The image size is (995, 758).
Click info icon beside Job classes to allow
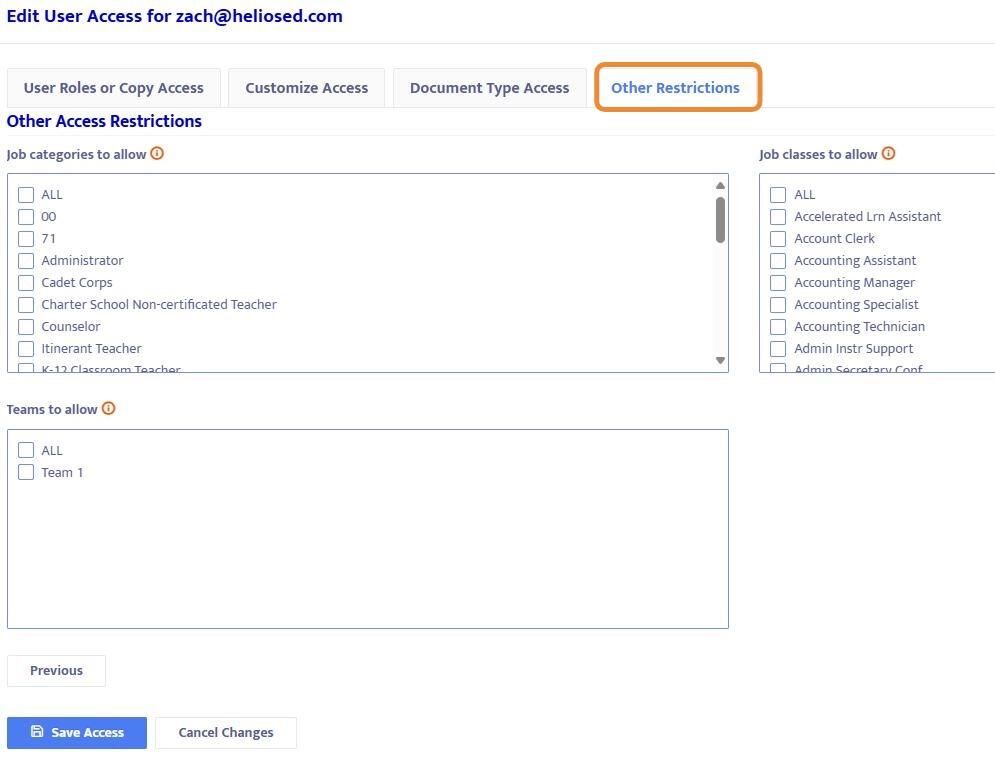pyautogui.click(x=888, y=154)
